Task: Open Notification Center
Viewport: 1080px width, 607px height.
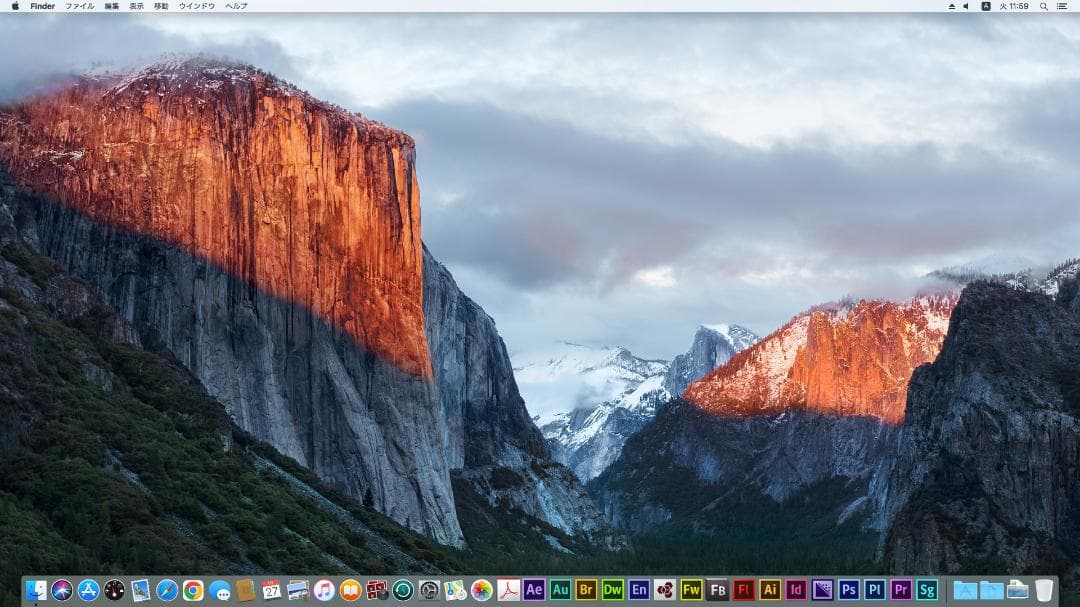Action: pos(1065,5)
